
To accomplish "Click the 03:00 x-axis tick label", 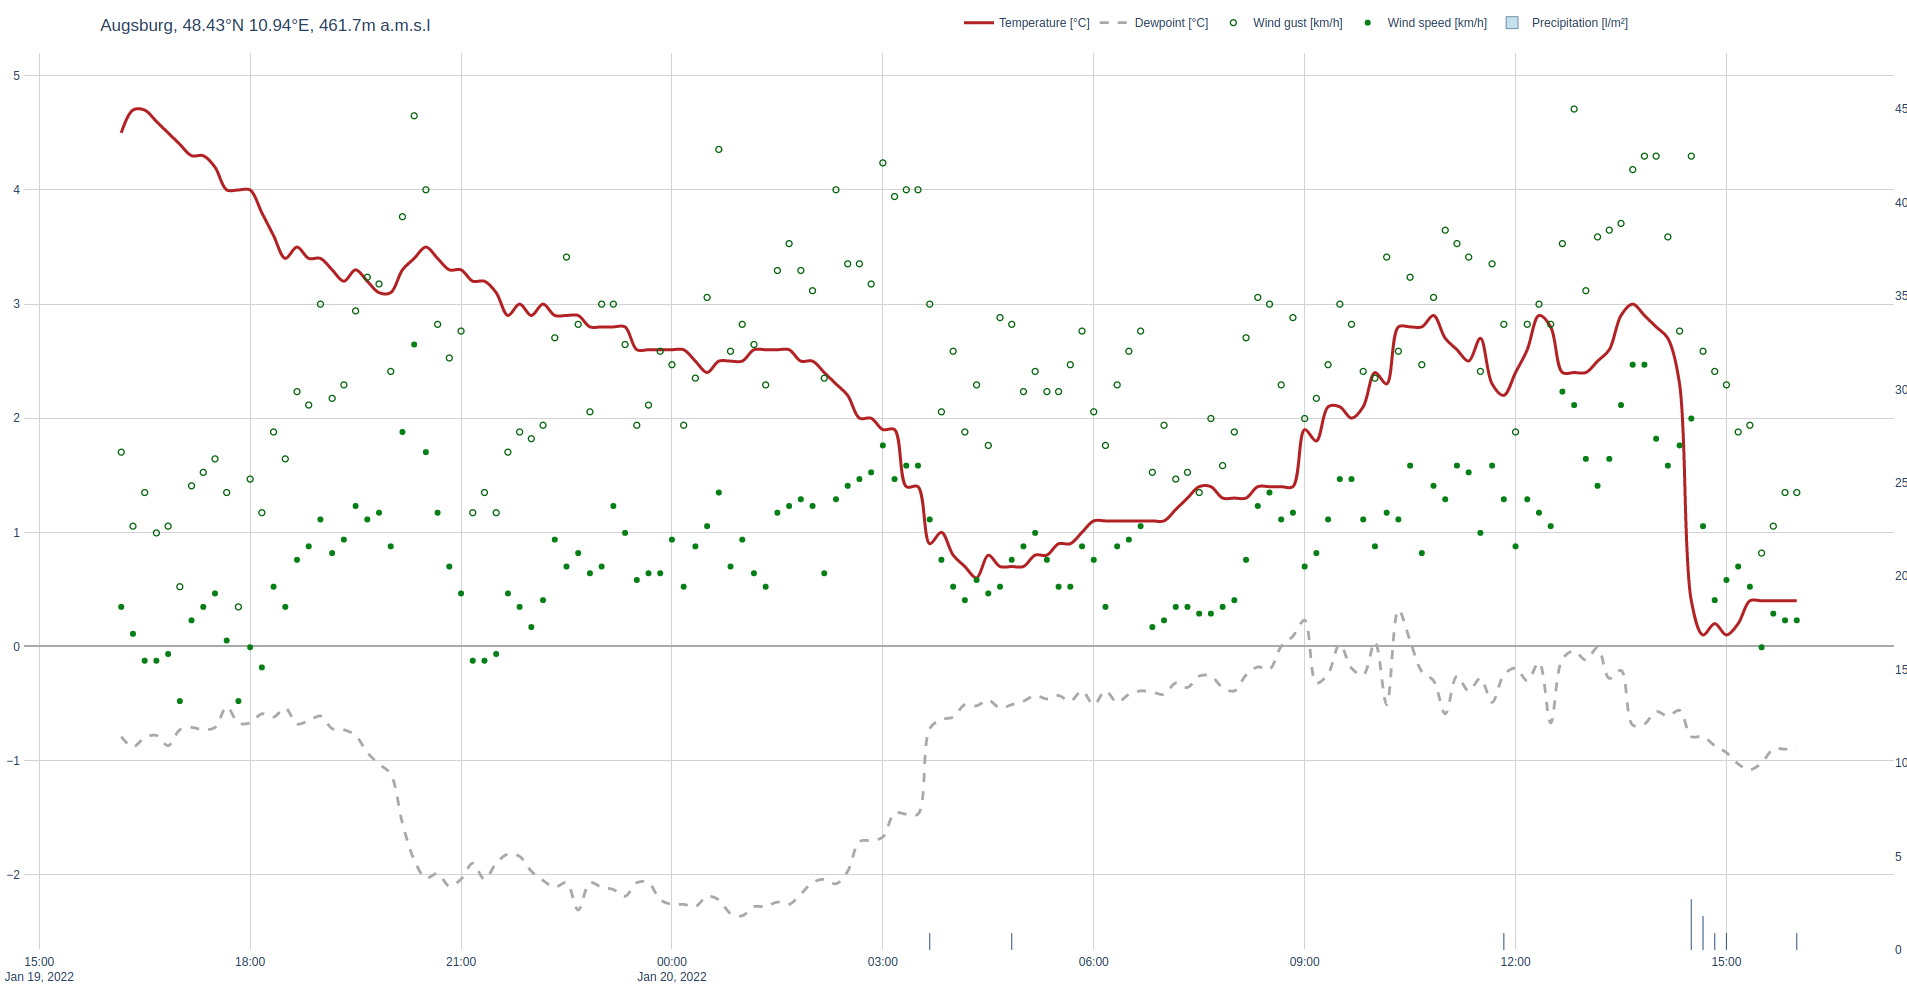I will click(x=883, y=962).
